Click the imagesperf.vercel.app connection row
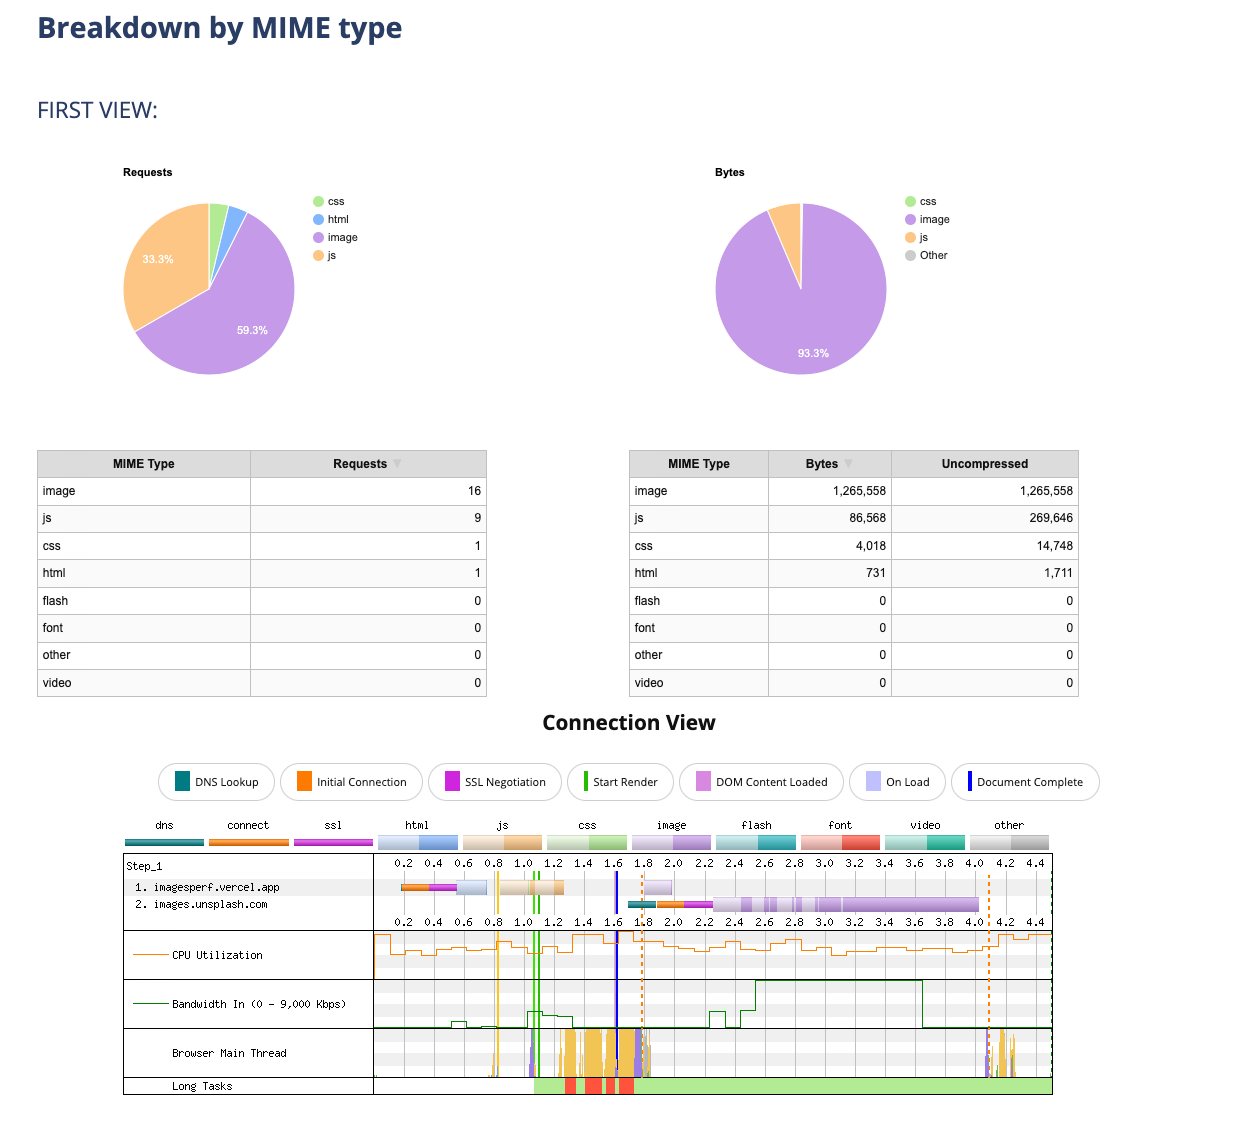The image size is (1254, 1126). [x=216, y=888]
